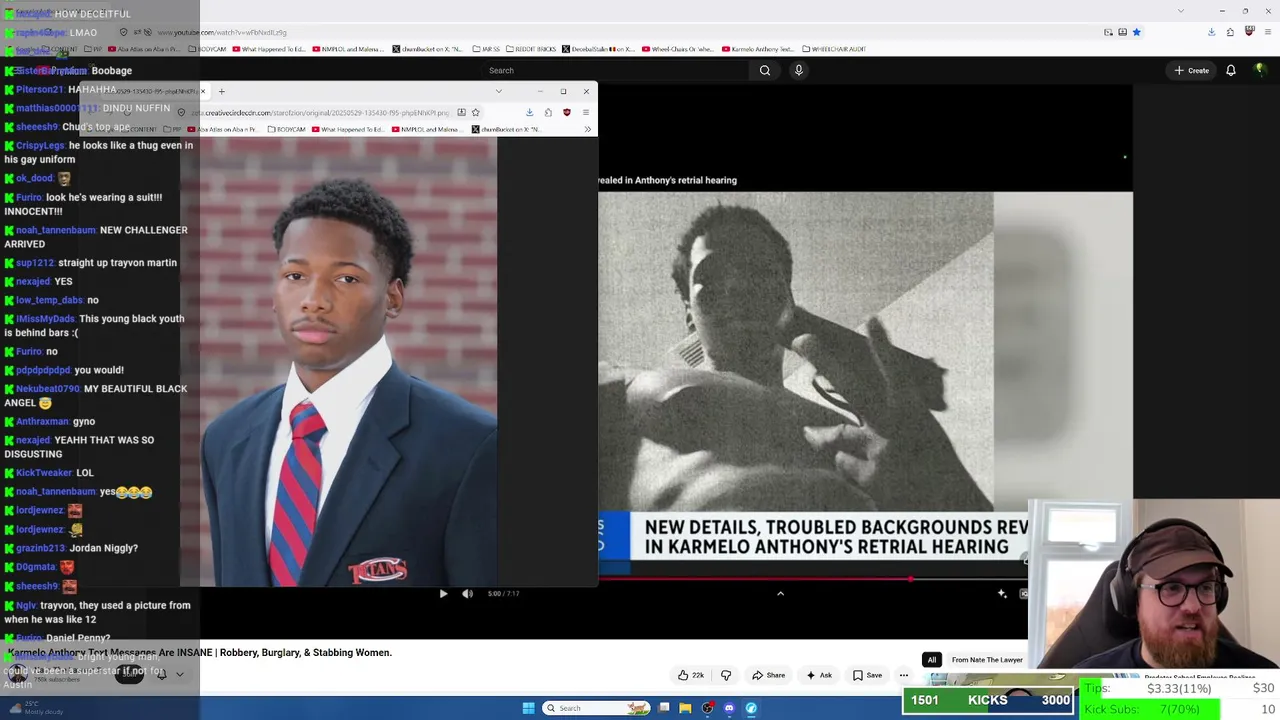This screenshot has height=720, width=1280.
Task: Like the video with 22k thumbs up
Action: click(x=690, y=675)
